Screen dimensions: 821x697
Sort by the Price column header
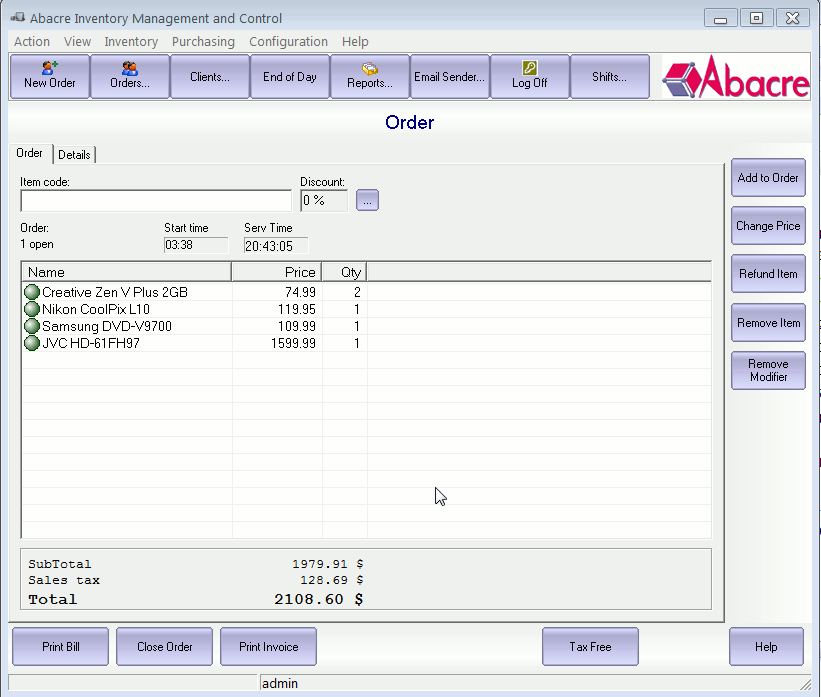pyautogui.click(x=276, y=272)
